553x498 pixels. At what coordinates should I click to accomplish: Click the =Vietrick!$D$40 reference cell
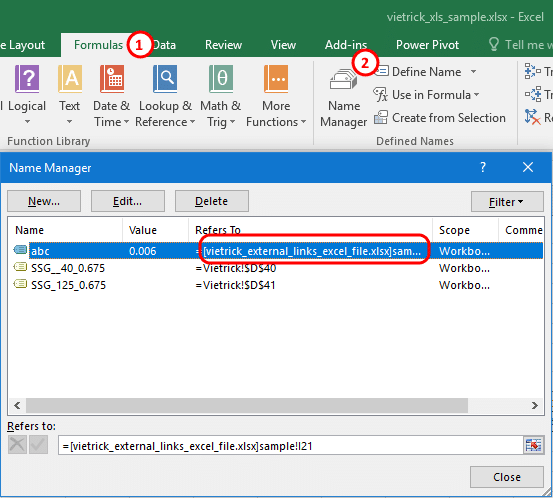[236, 268]
